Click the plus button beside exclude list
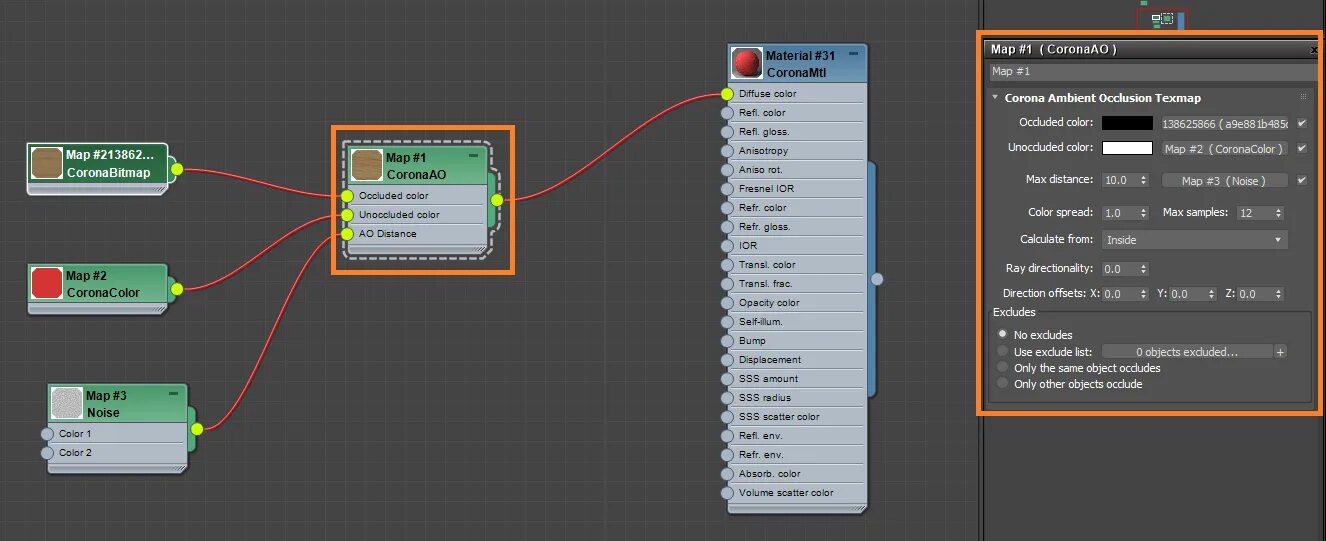 (1280, 352)
